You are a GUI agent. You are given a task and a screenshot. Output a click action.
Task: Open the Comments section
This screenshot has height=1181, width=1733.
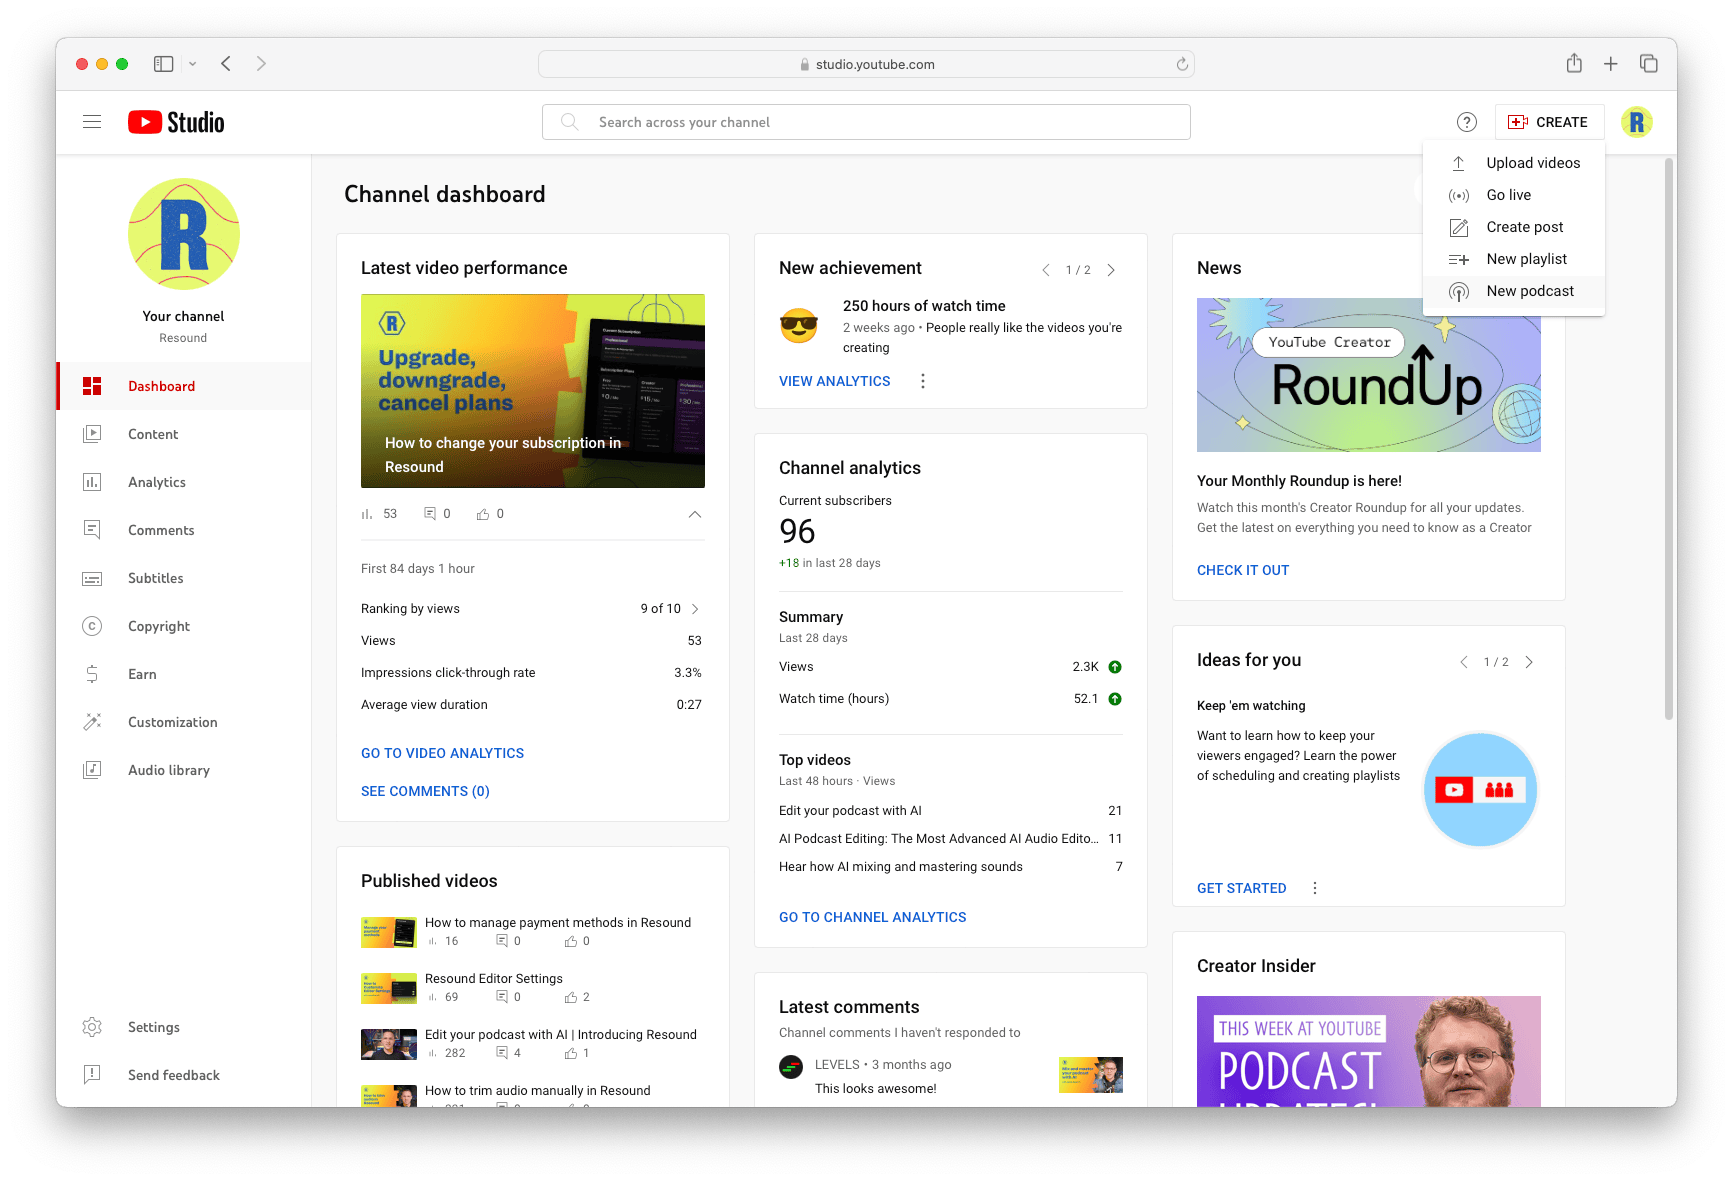pos(92,530)
